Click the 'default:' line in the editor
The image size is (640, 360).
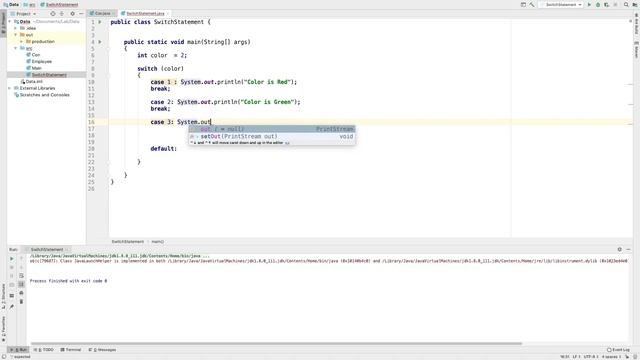164,149
